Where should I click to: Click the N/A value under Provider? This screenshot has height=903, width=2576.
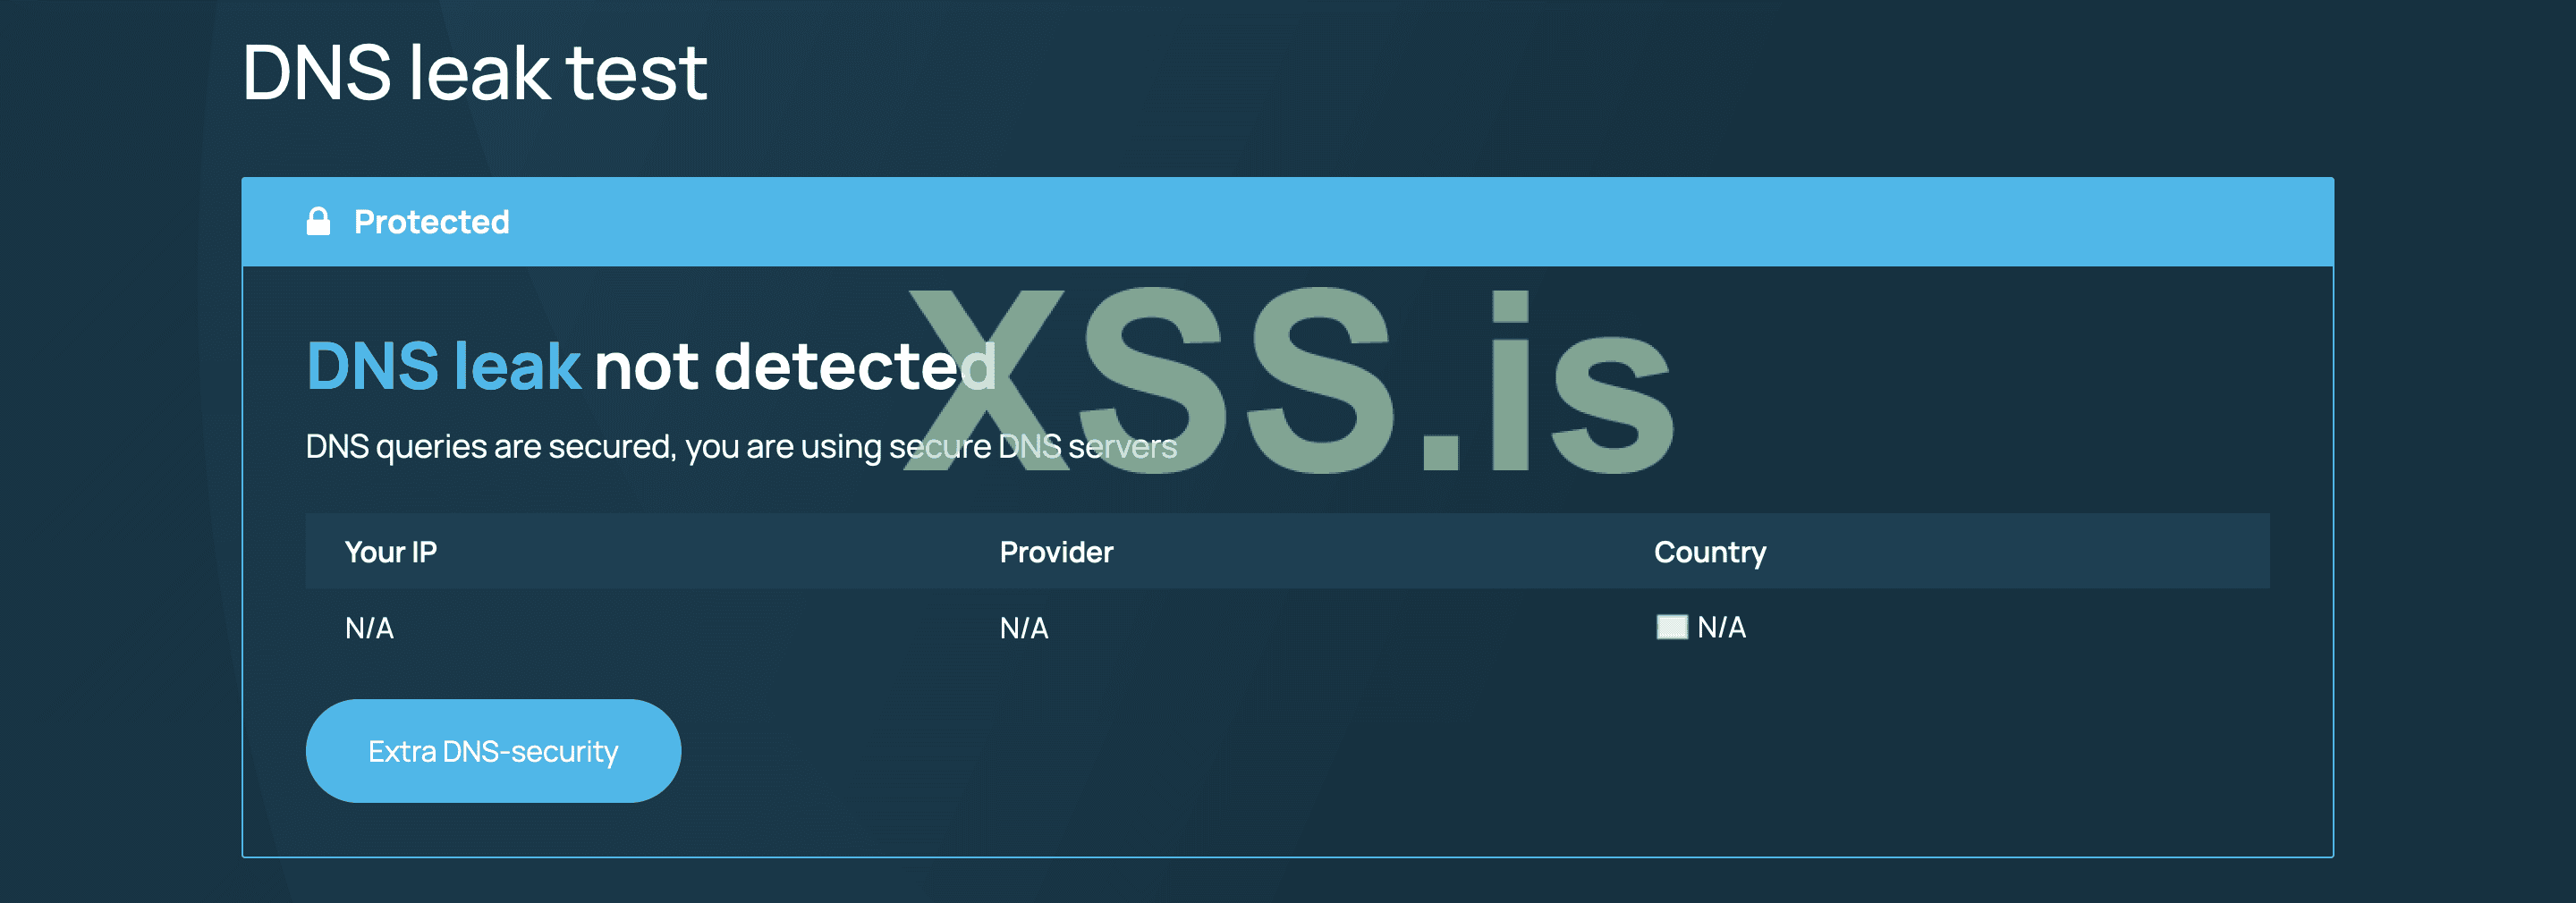1024,628
